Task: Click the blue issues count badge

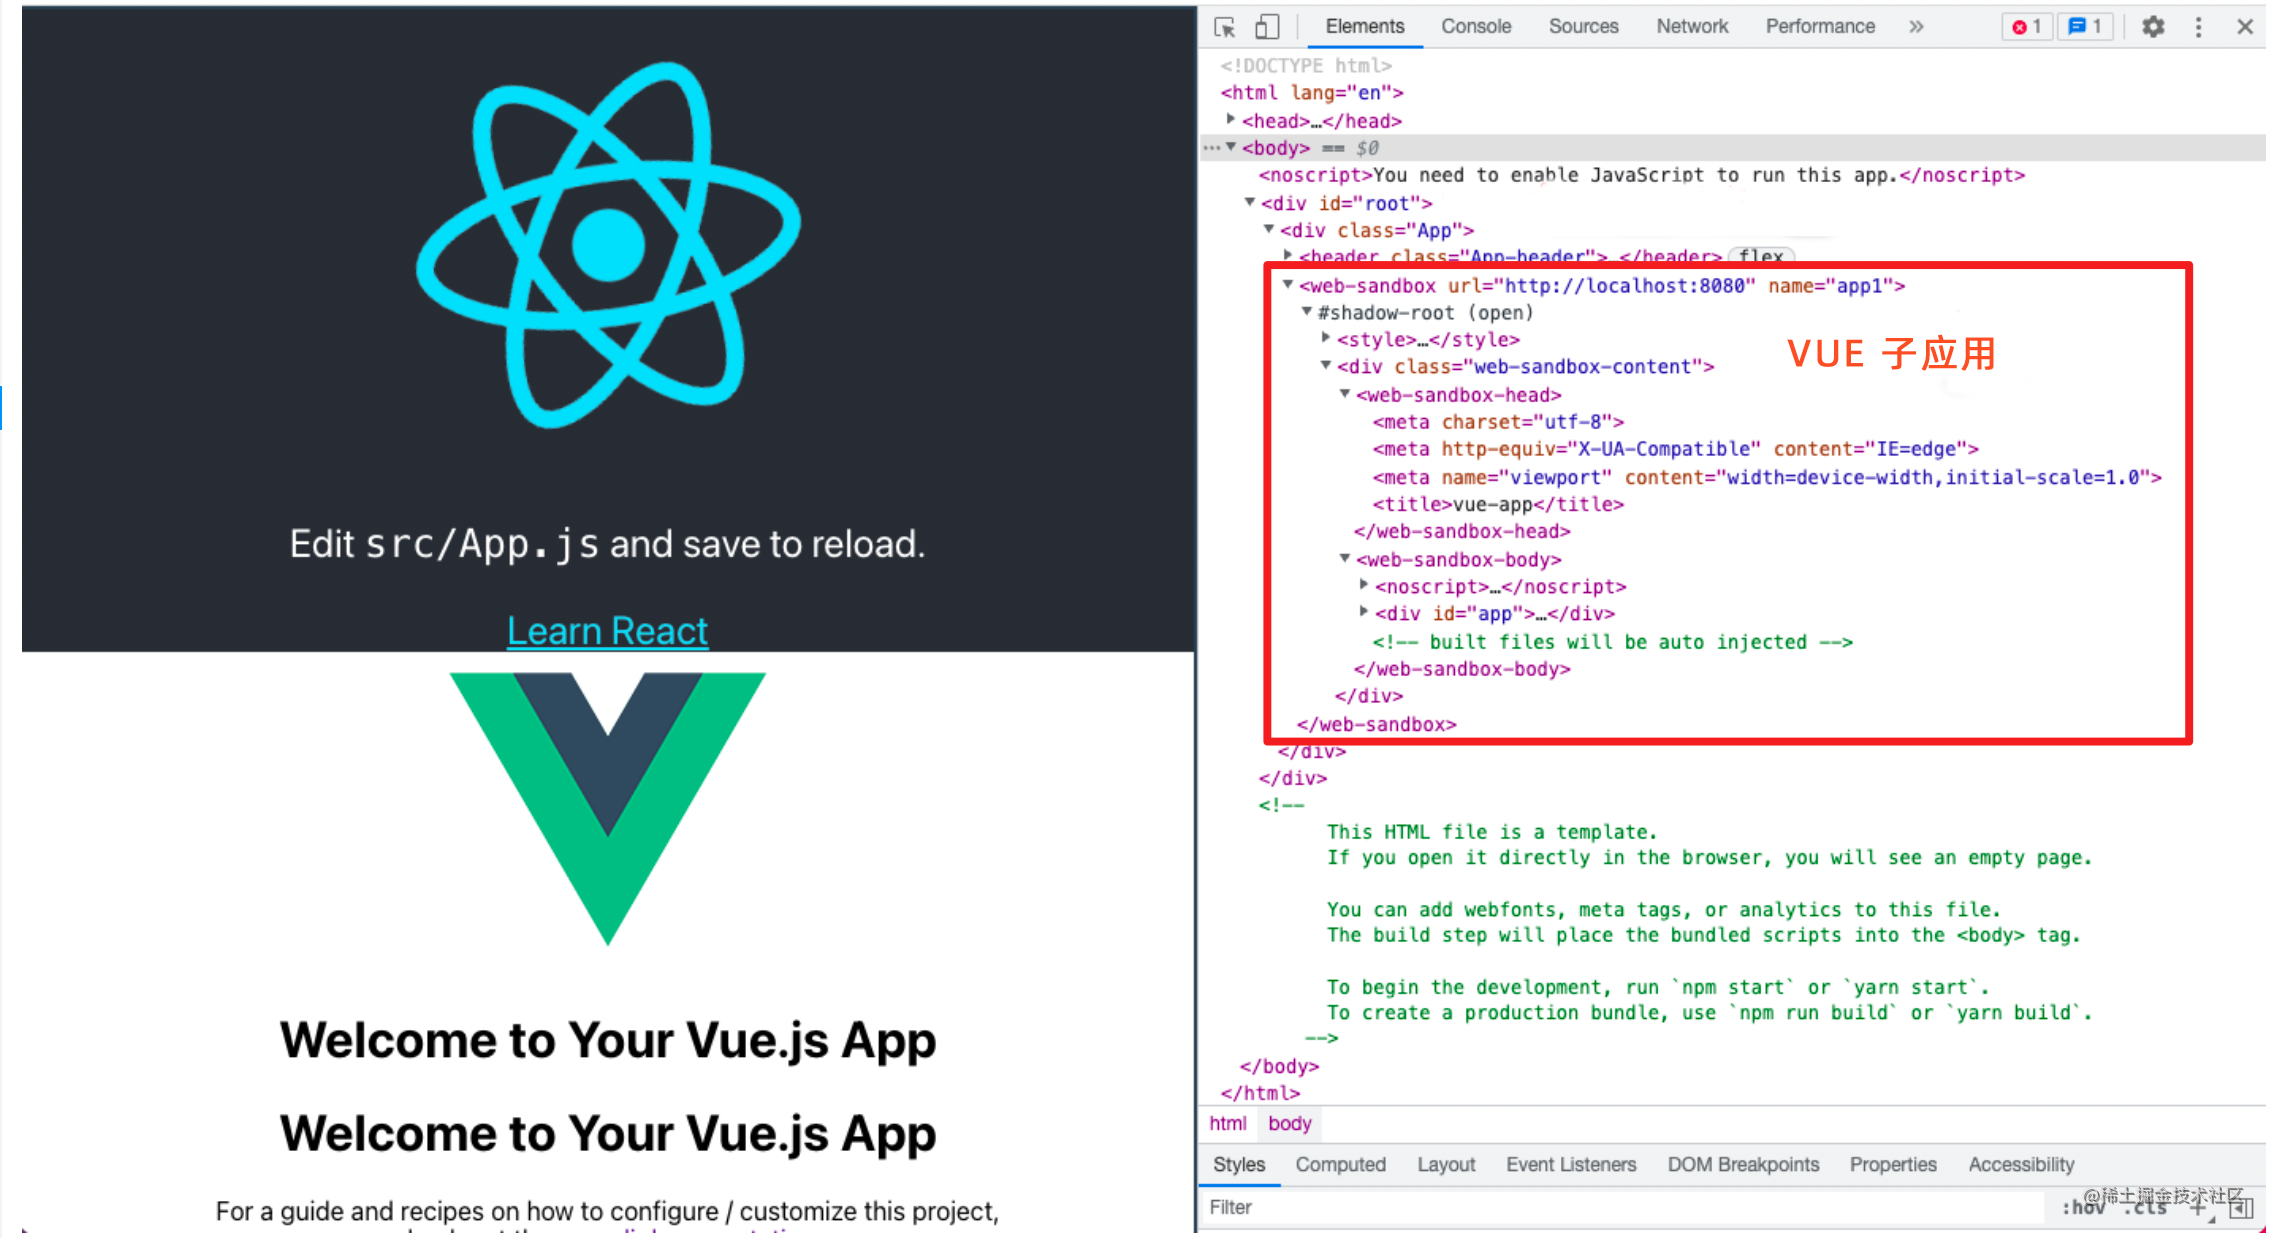Action: 2085,27
